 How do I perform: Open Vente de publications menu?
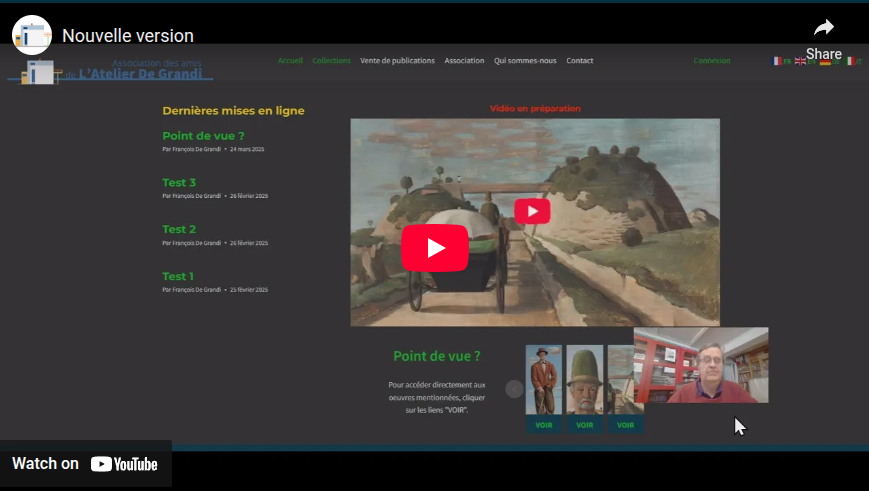pos(397,60)
